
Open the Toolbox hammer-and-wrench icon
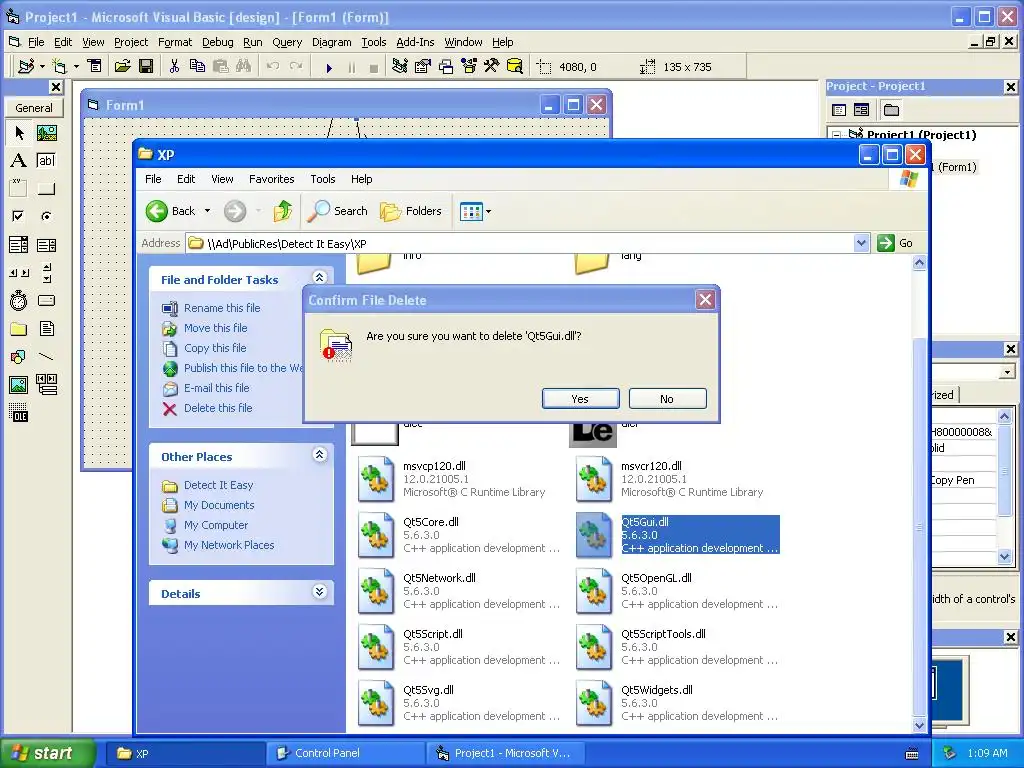coord(492,66)
